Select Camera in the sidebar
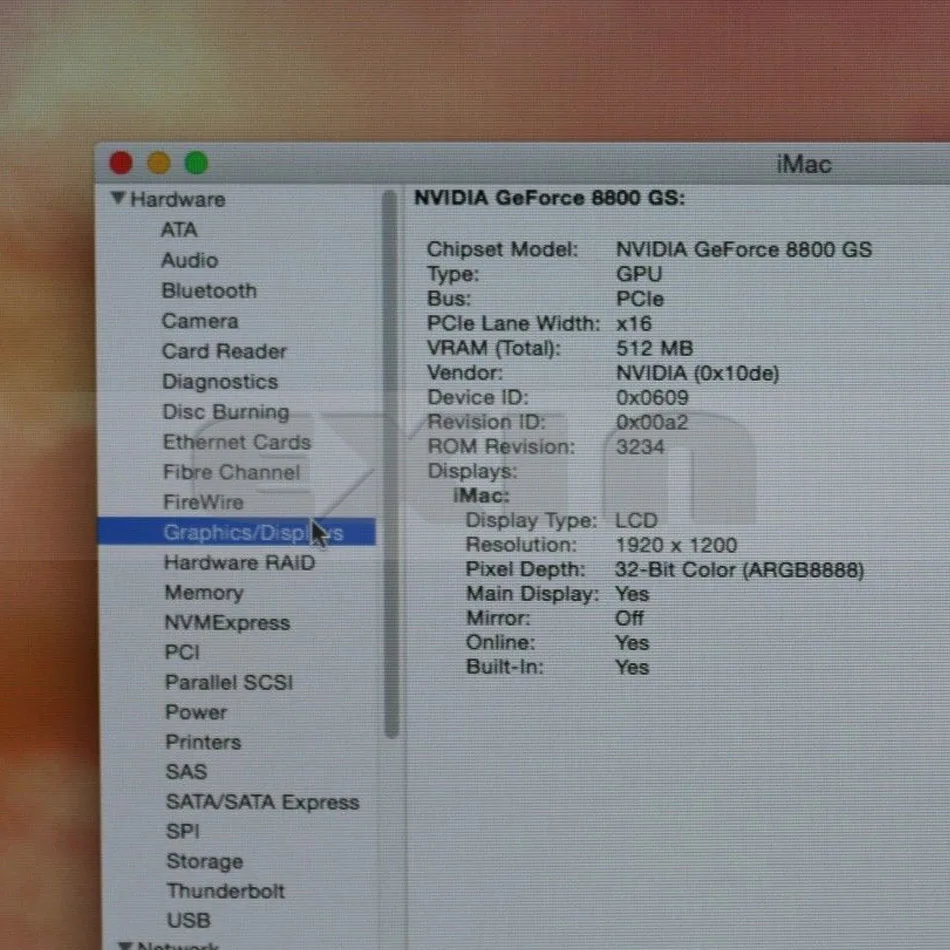 tap(200, 321)
